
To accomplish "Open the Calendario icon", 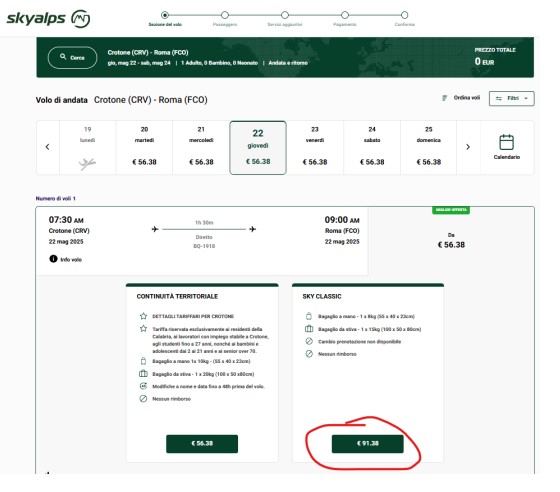I will (x=506, y=142).
